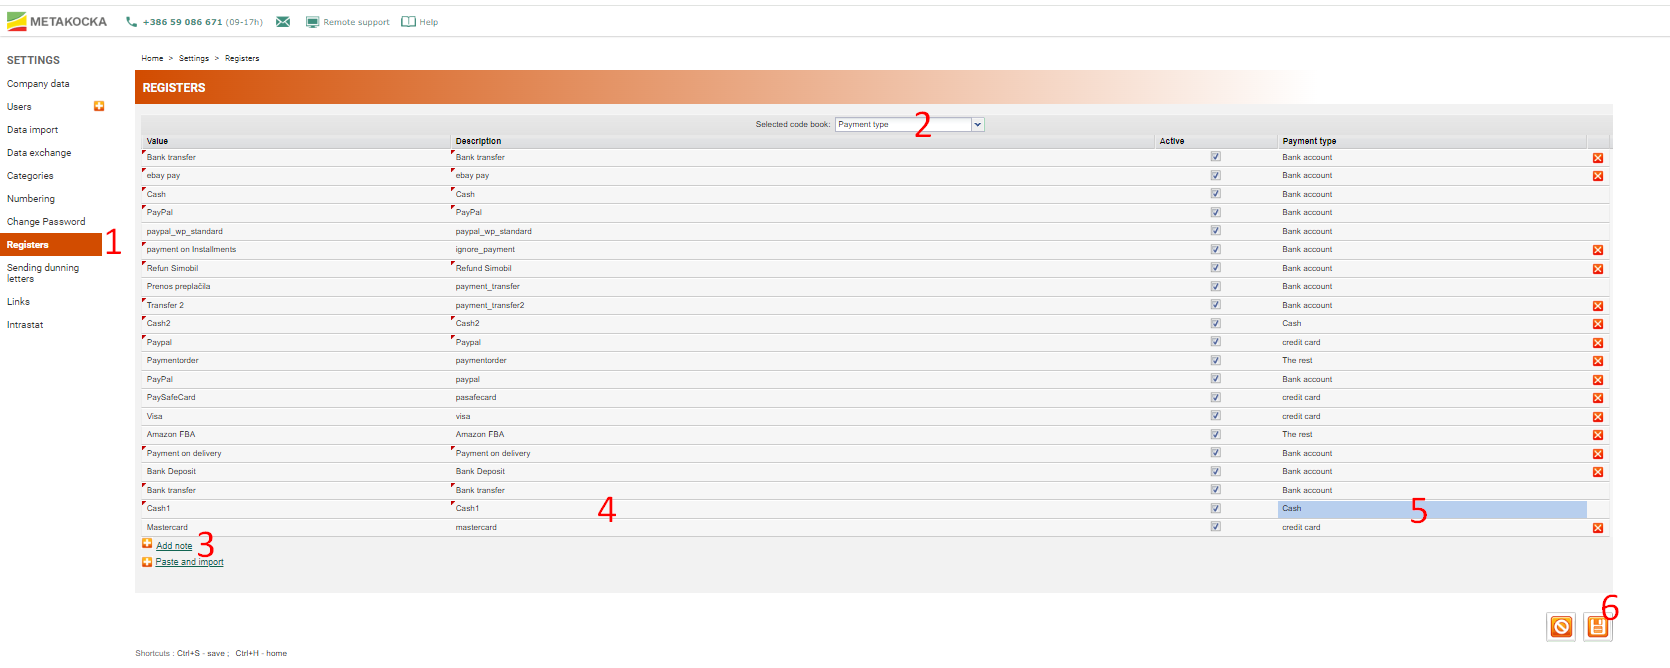1670x668 pixels.
Task: Click the Description column header
Action: (x=803, y=141)
